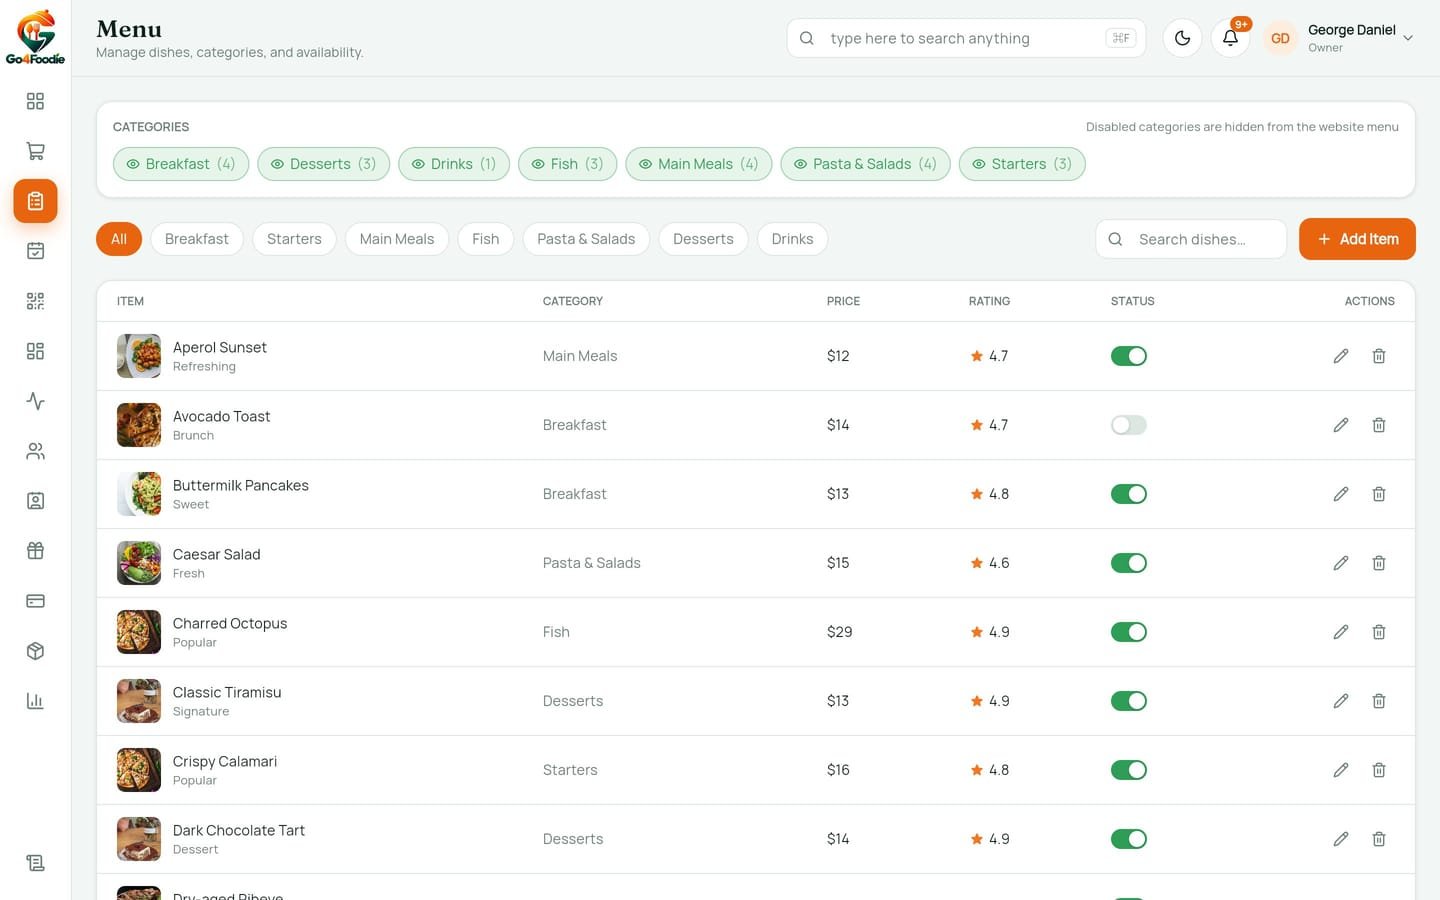This screenshot has height=900, width=1440.
Task: Select the All filter tab
Action: tap(119, 239)
